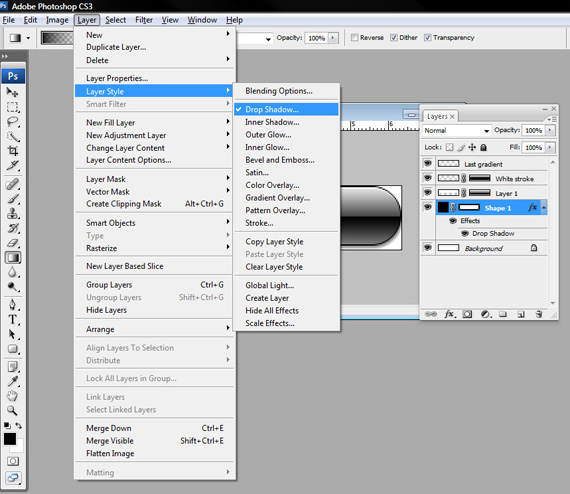
Task: Select the Rectangular Marquee tool
Action: (13, 107)
